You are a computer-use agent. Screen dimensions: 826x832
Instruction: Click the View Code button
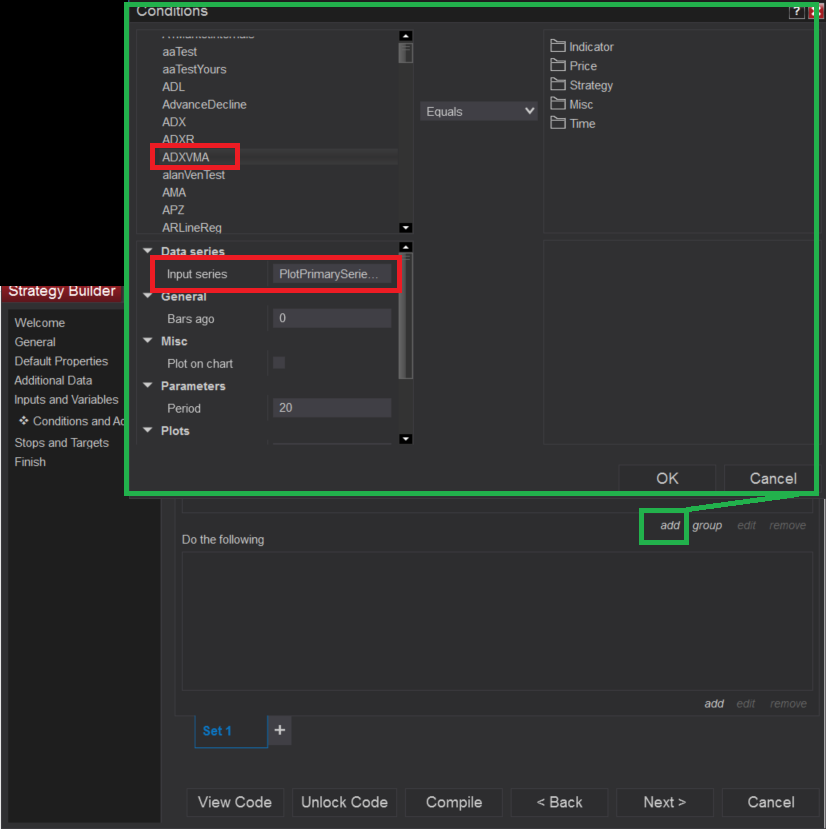235,802
